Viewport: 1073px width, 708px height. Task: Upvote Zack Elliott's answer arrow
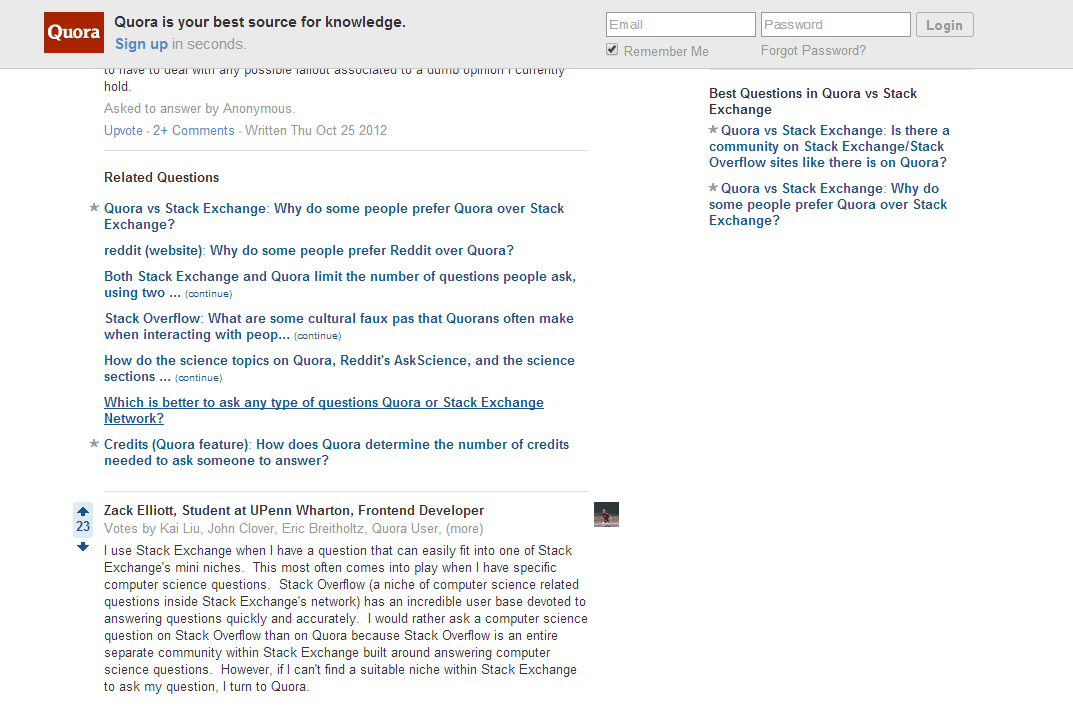click(83, 511)
